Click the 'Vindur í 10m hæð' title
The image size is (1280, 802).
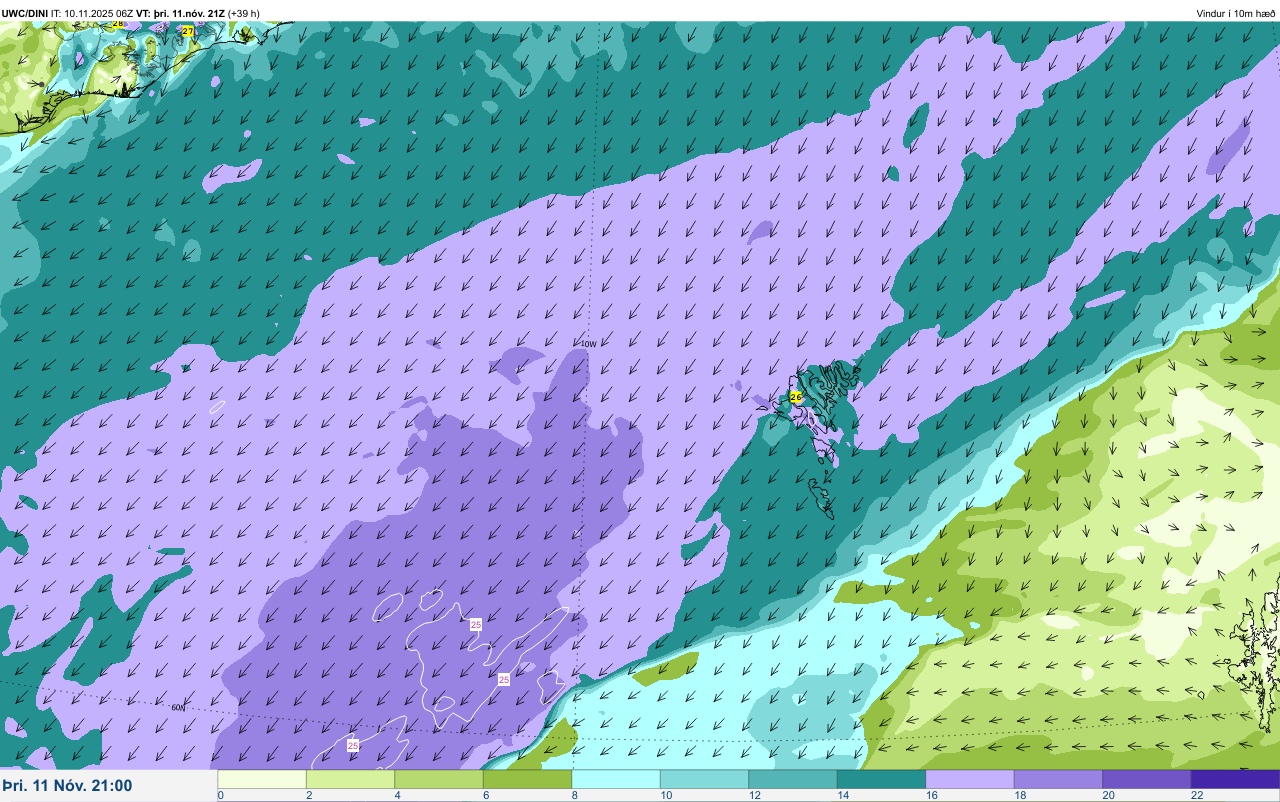1235,13
